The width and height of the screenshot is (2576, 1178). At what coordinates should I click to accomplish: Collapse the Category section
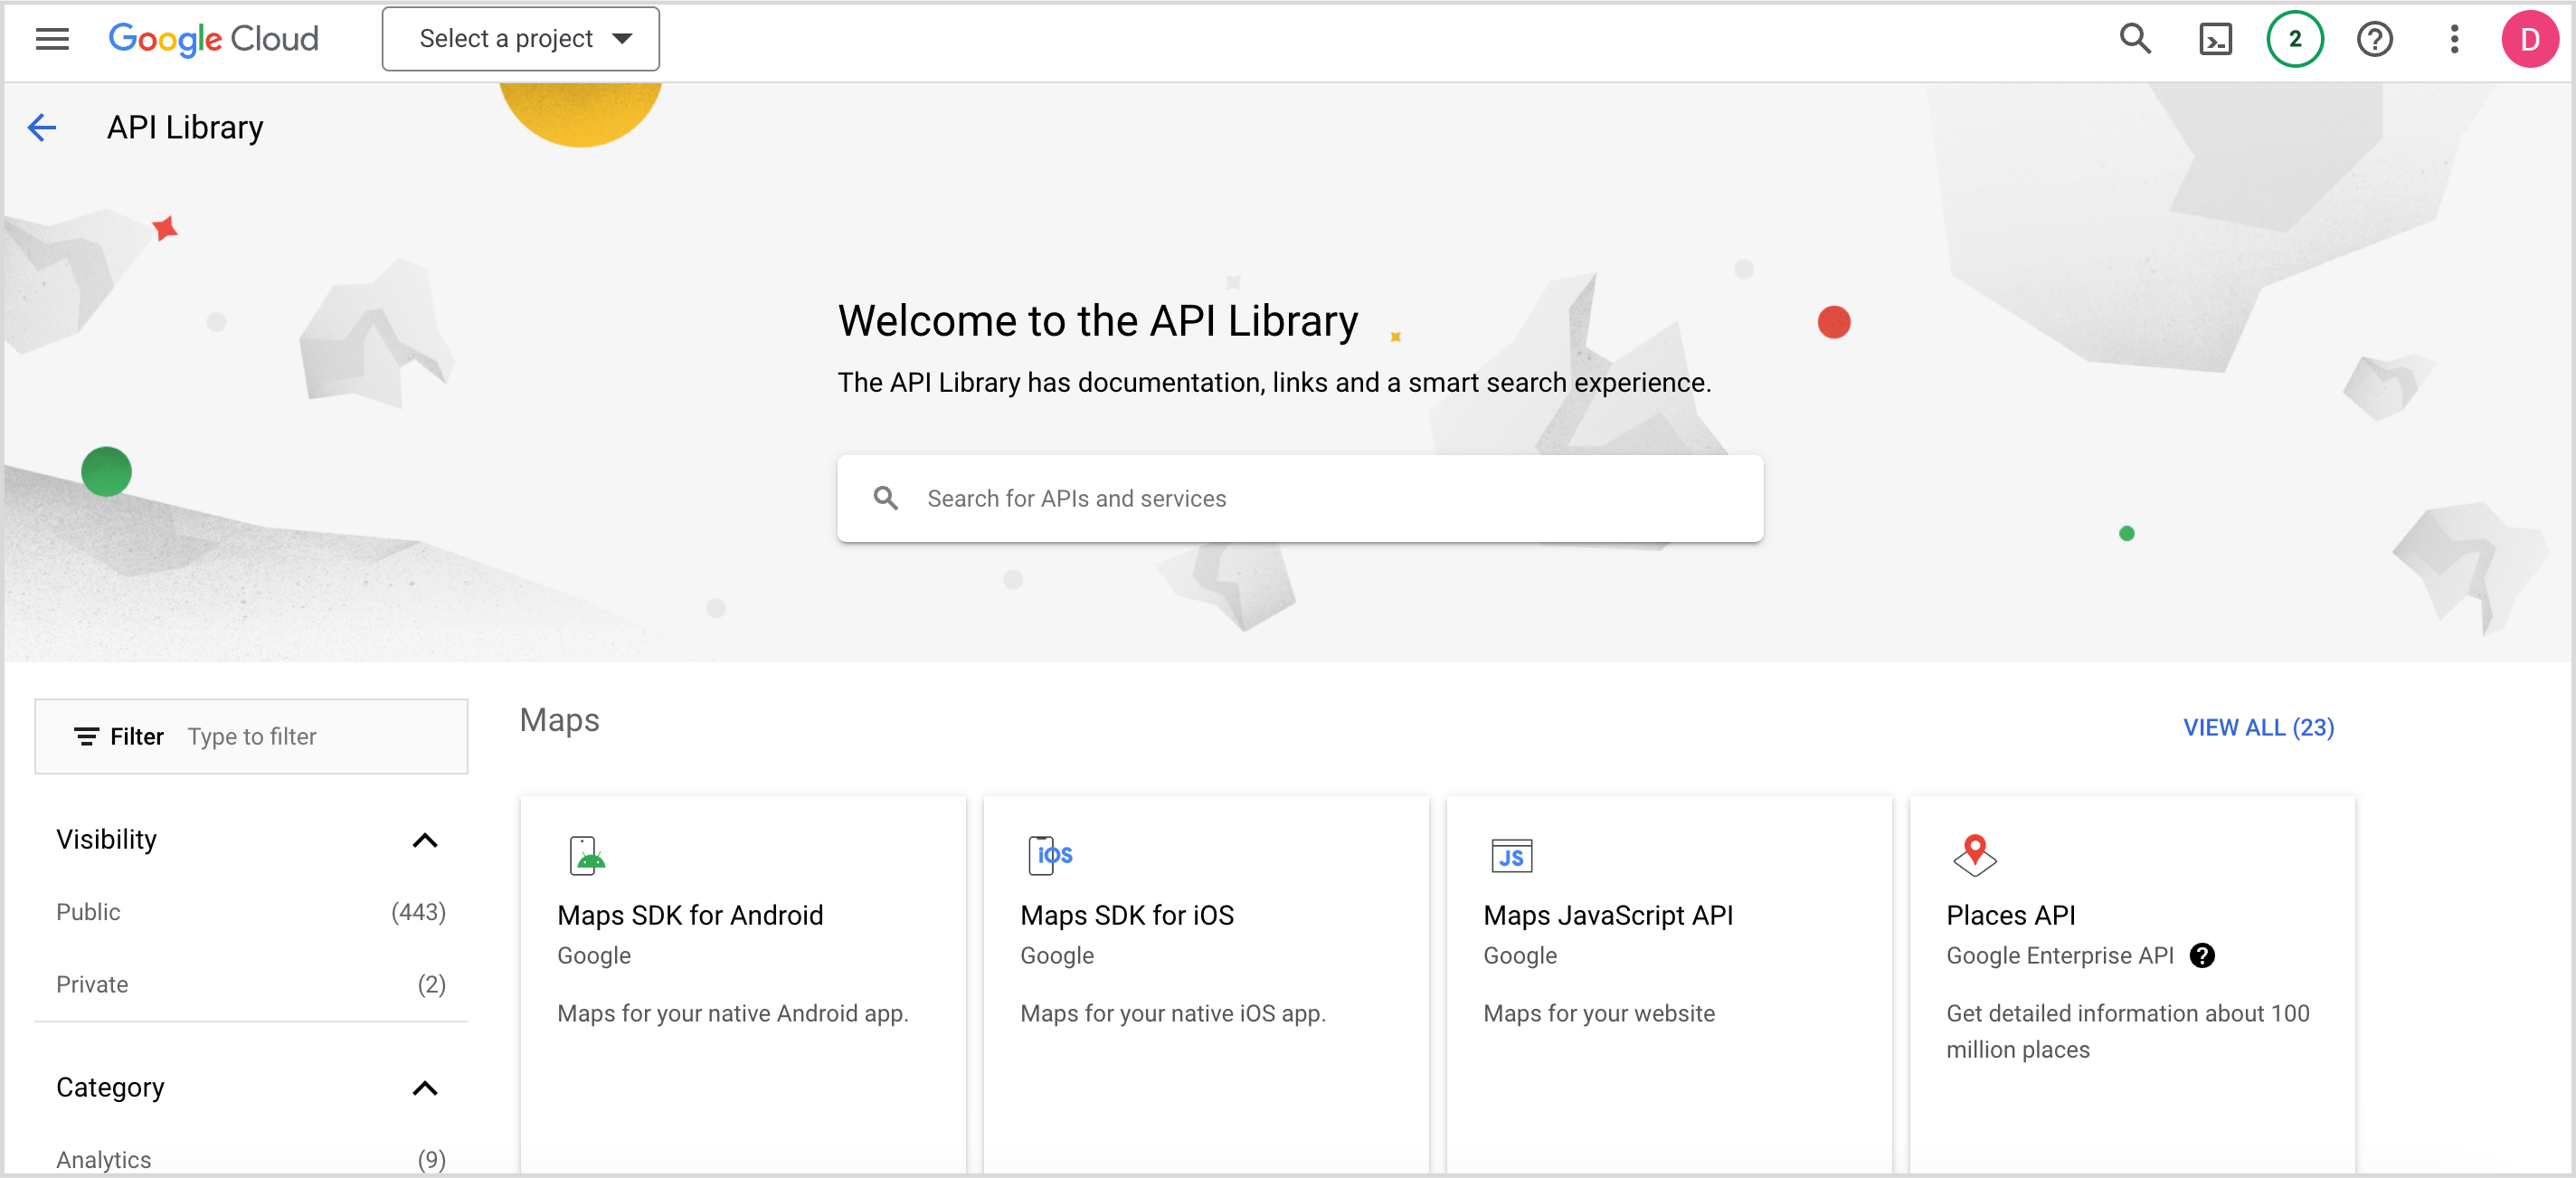point(424,1089)
